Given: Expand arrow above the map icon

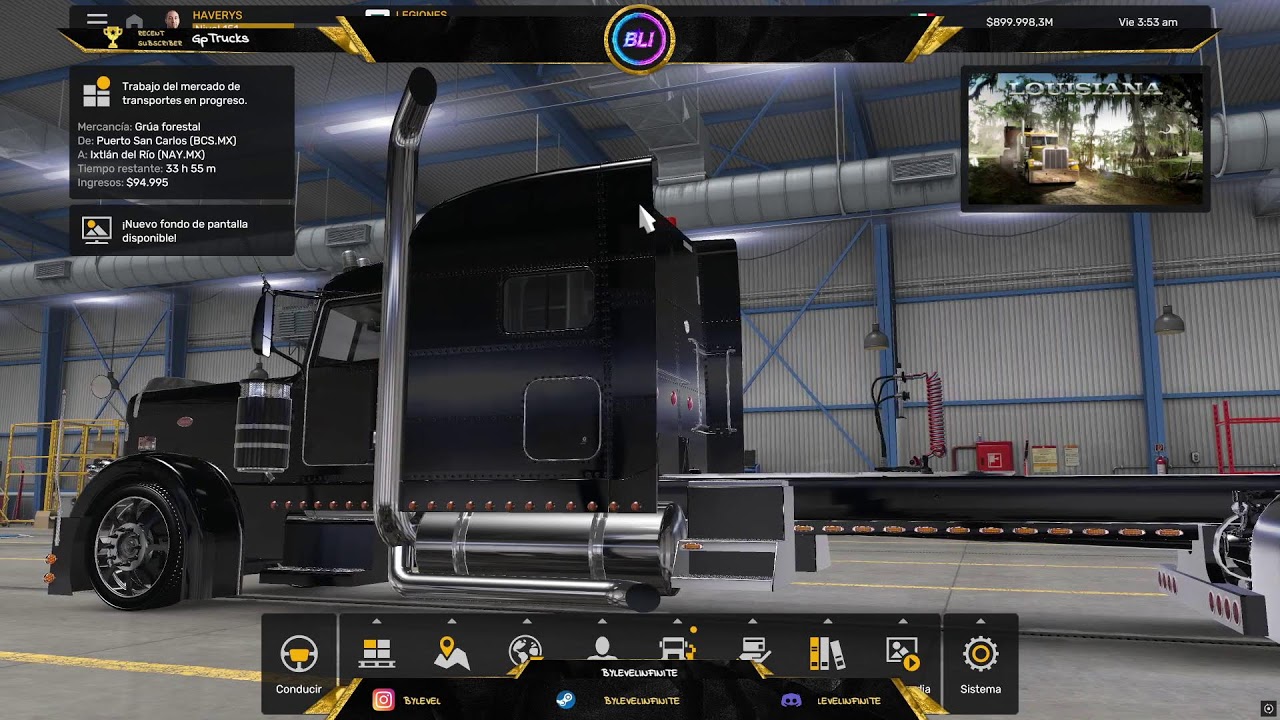Looking at the screenshot, I should point(452,621).
